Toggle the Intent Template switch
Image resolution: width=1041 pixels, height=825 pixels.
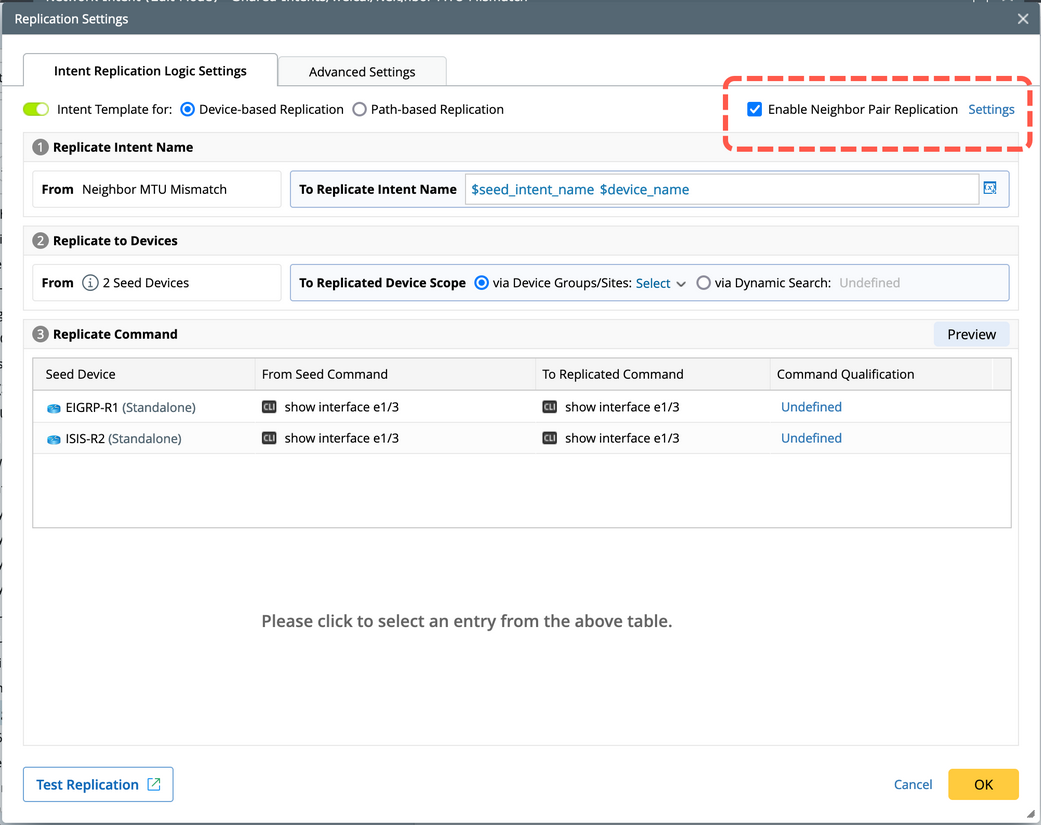tap(36, 109)
